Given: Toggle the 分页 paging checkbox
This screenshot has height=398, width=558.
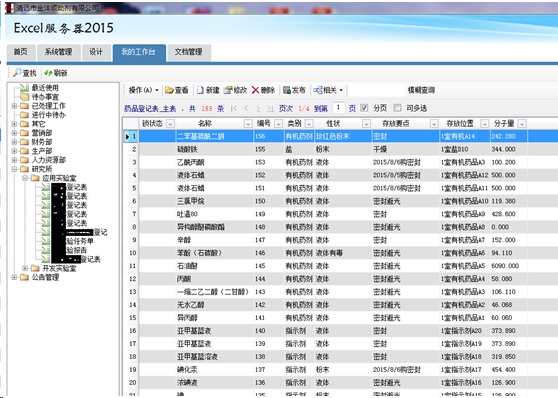Looking at the screenshot, I should point(364,108).
